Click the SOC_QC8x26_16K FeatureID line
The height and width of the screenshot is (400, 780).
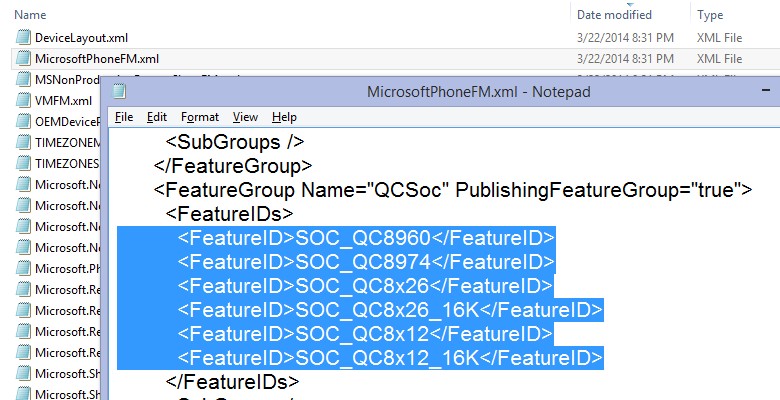point(390,309)
